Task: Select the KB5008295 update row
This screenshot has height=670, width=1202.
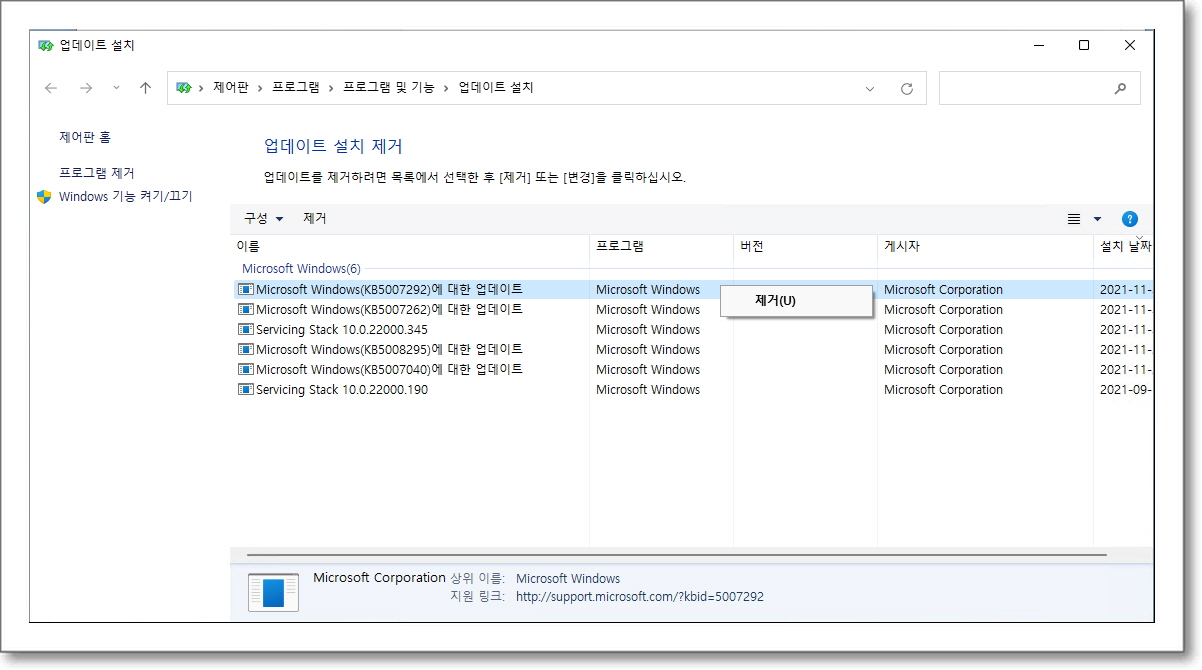Action: tap(693, 350)
